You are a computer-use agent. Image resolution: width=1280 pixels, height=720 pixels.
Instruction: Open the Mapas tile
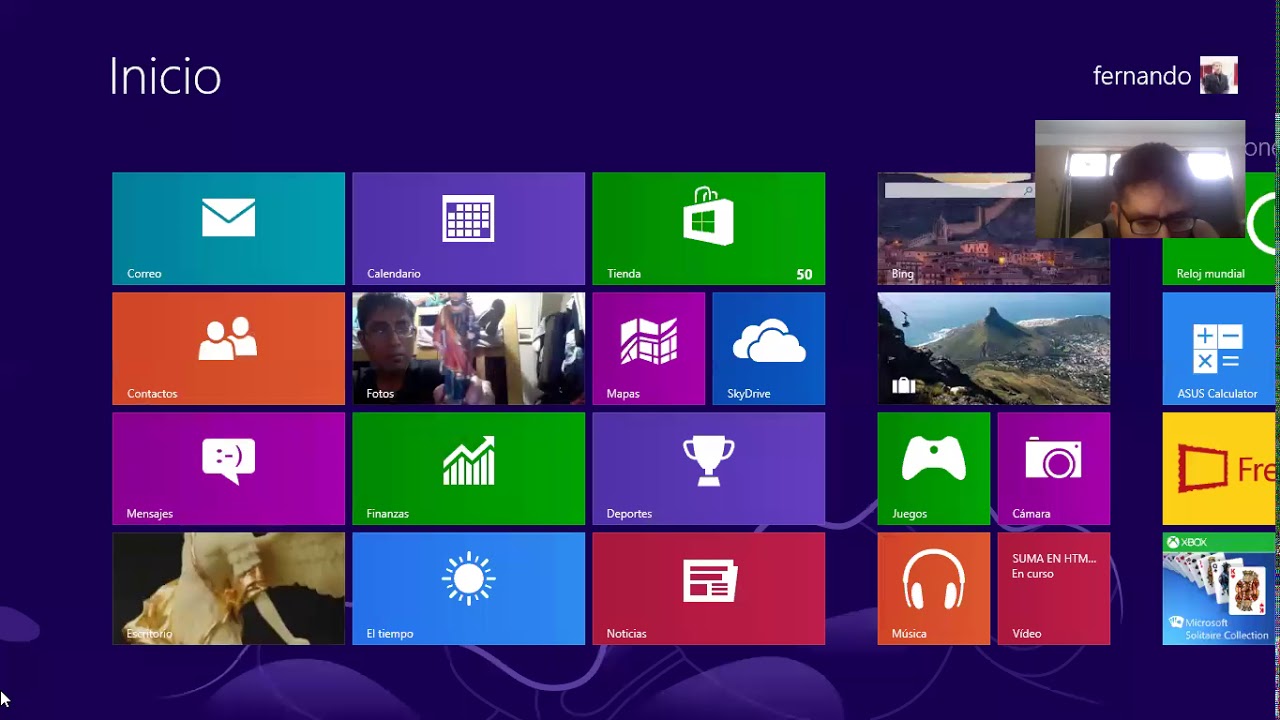click(648, 348)
